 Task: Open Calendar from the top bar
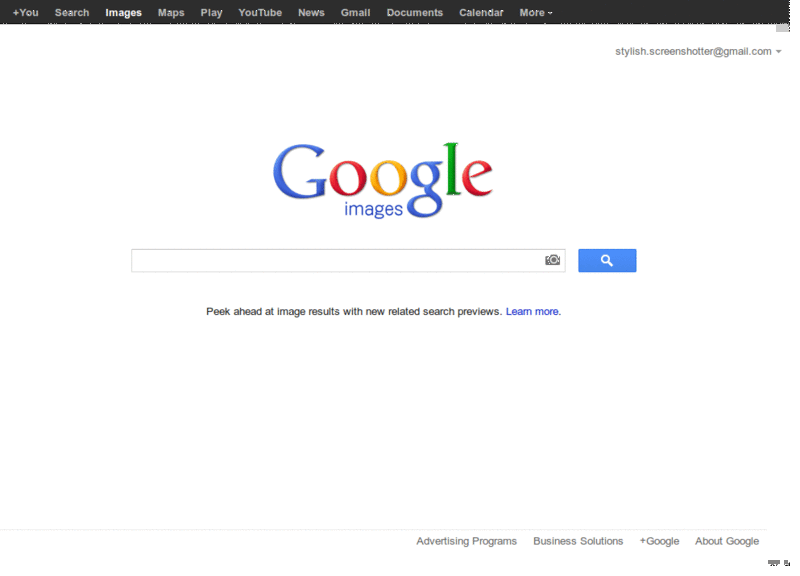tap(481, 13)
